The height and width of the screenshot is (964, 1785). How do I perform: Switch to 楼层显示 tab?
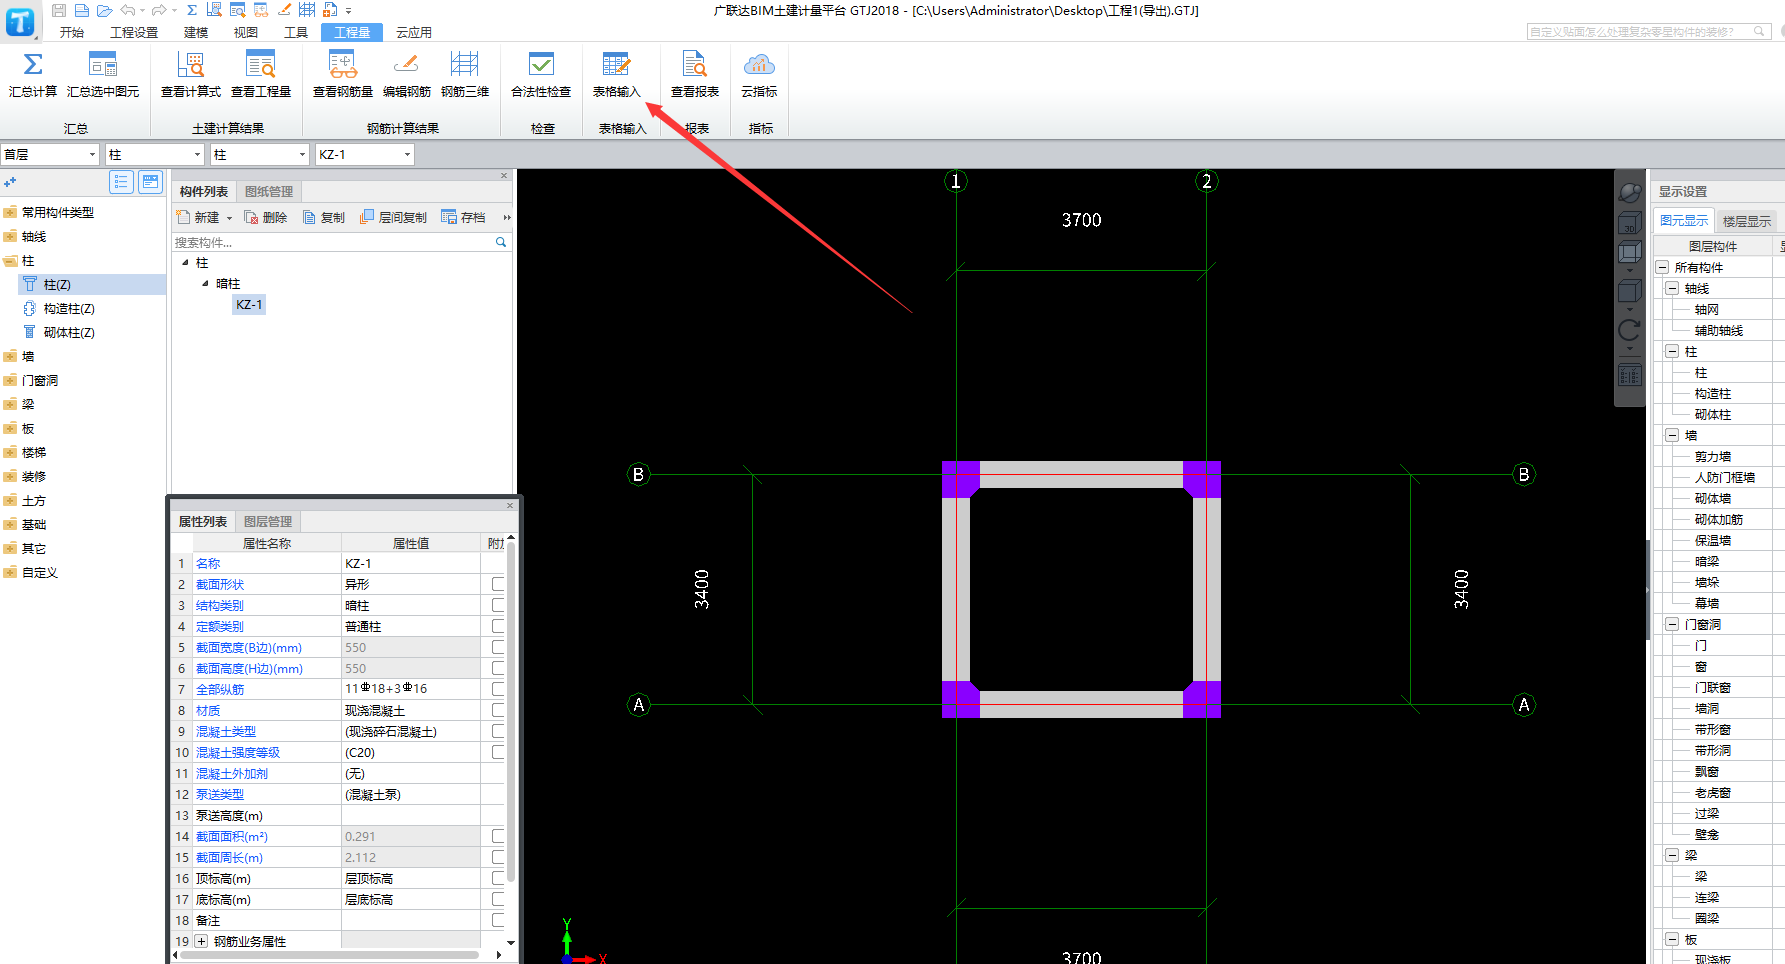1746,221
